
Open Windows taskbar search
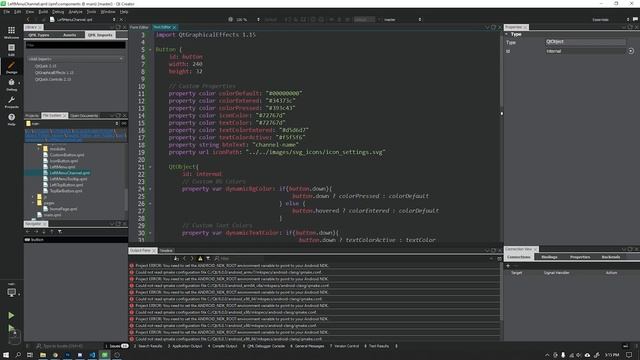18,355
